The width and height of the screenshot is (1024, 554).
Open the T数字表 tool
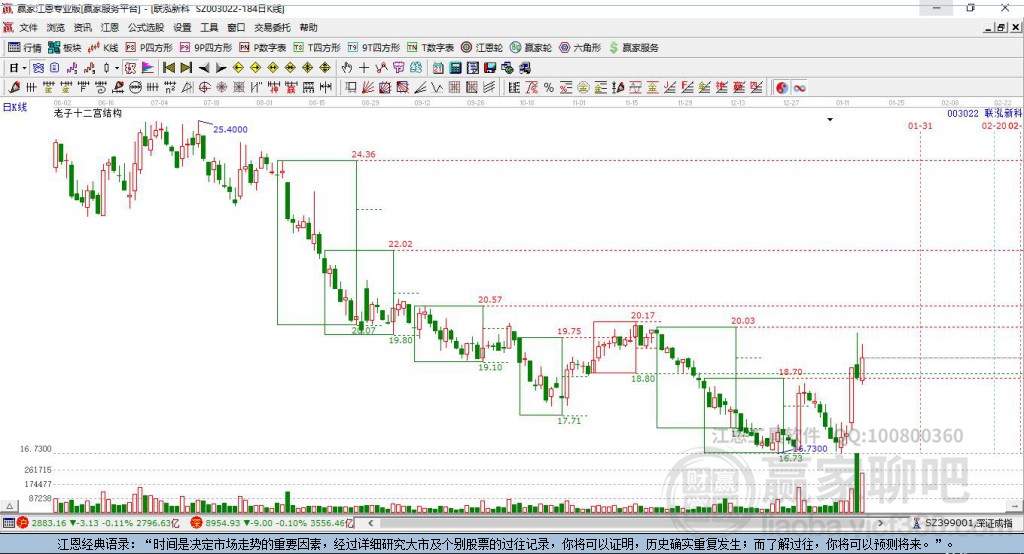430,48
